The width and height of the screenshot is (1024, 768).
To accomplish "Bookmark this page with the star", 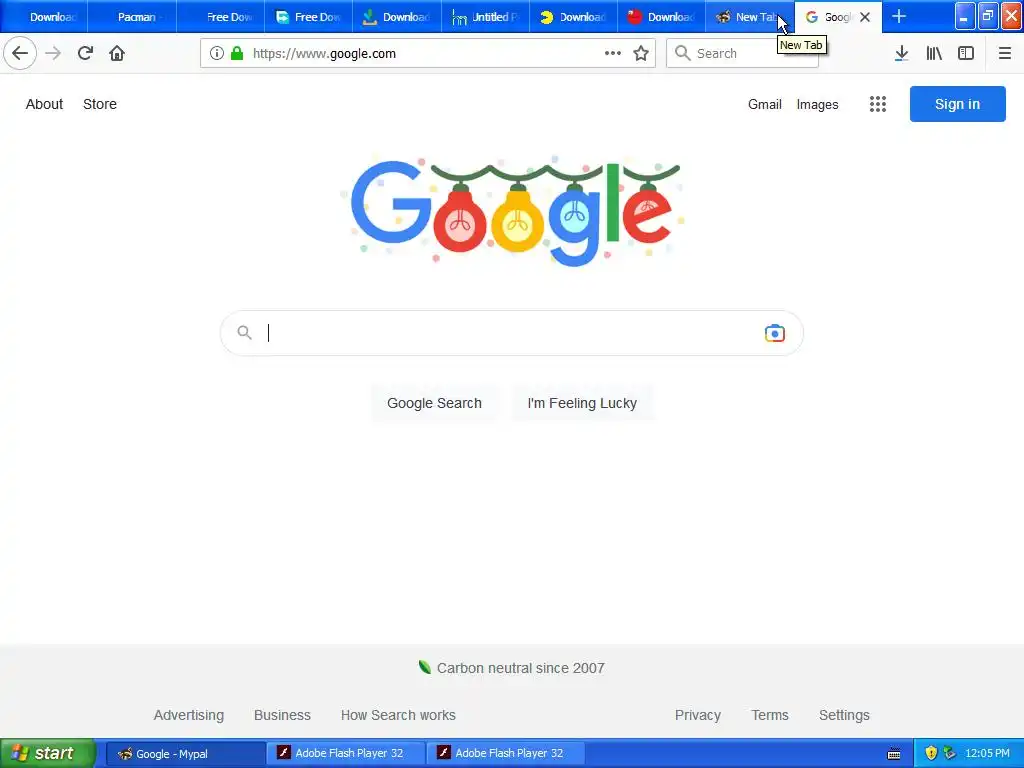I will (x=641, y=54).
